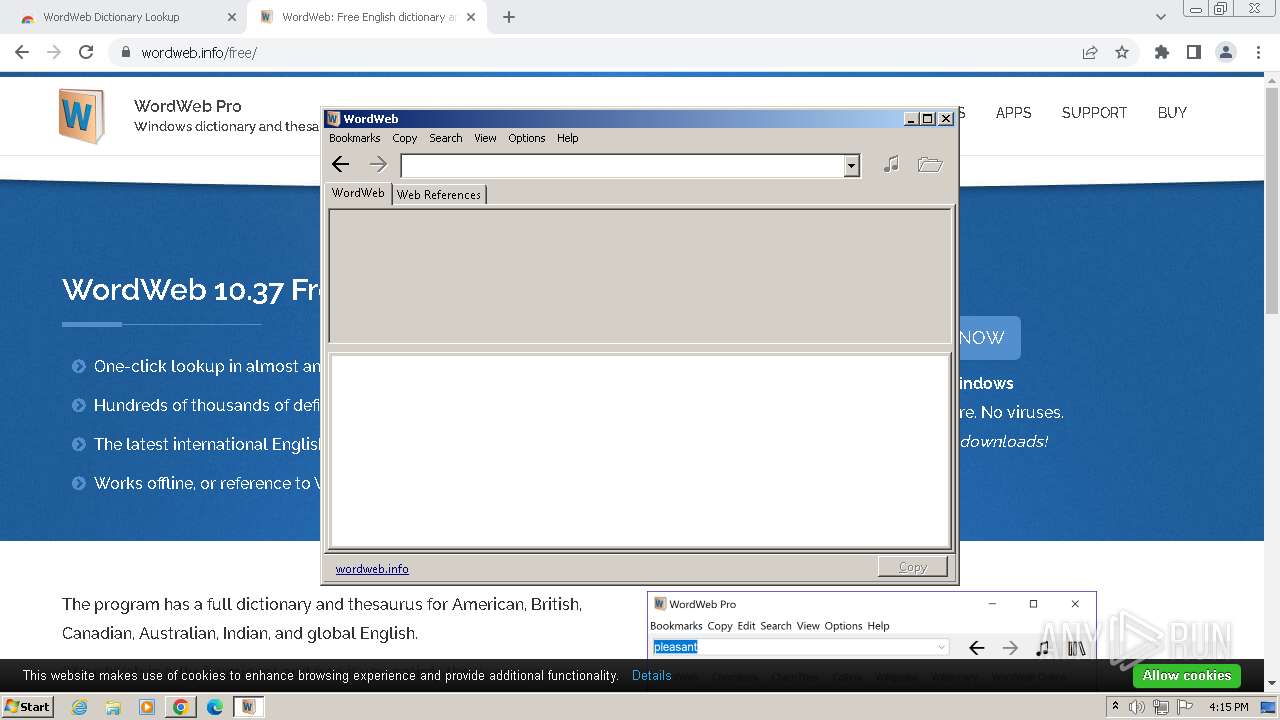This screenshot has height=720, width=1280.
Task: Reload the wordweb.info page
Action: 86,52
